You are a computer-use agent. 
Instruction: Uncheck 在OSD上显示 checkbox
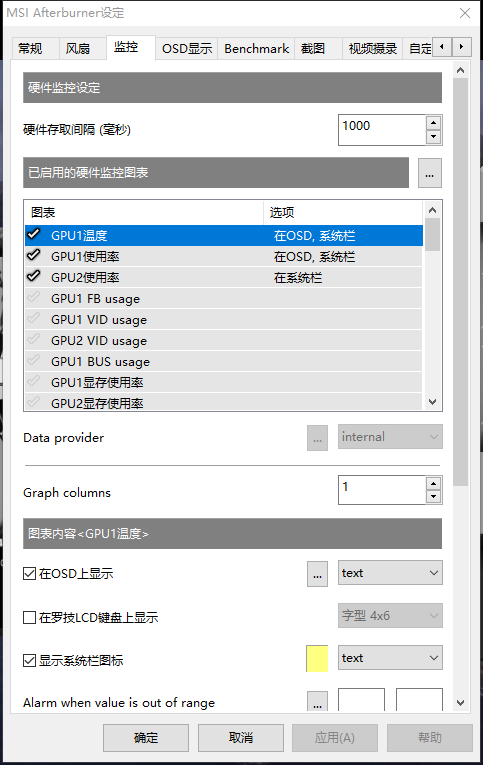[29, 574]
